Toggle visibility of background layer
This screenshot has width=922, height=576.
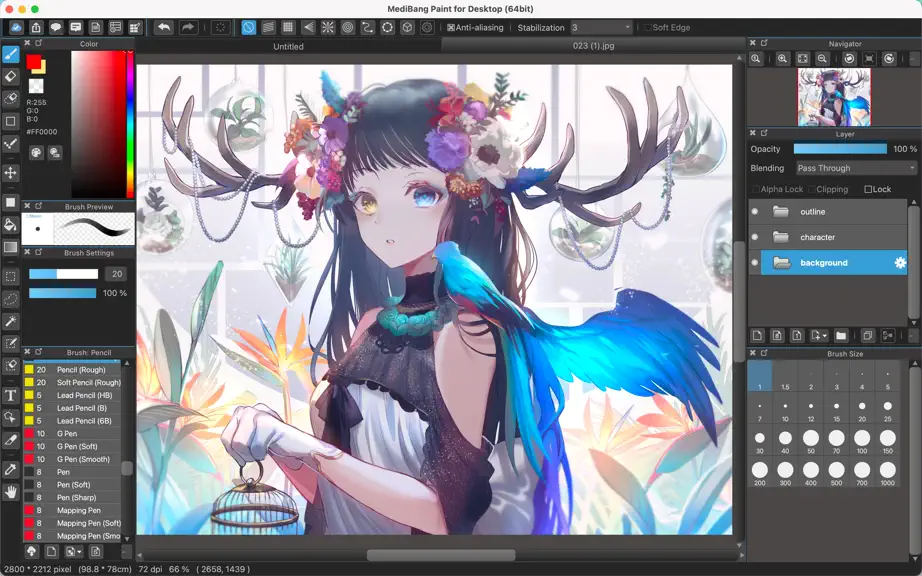click(755, 263)
